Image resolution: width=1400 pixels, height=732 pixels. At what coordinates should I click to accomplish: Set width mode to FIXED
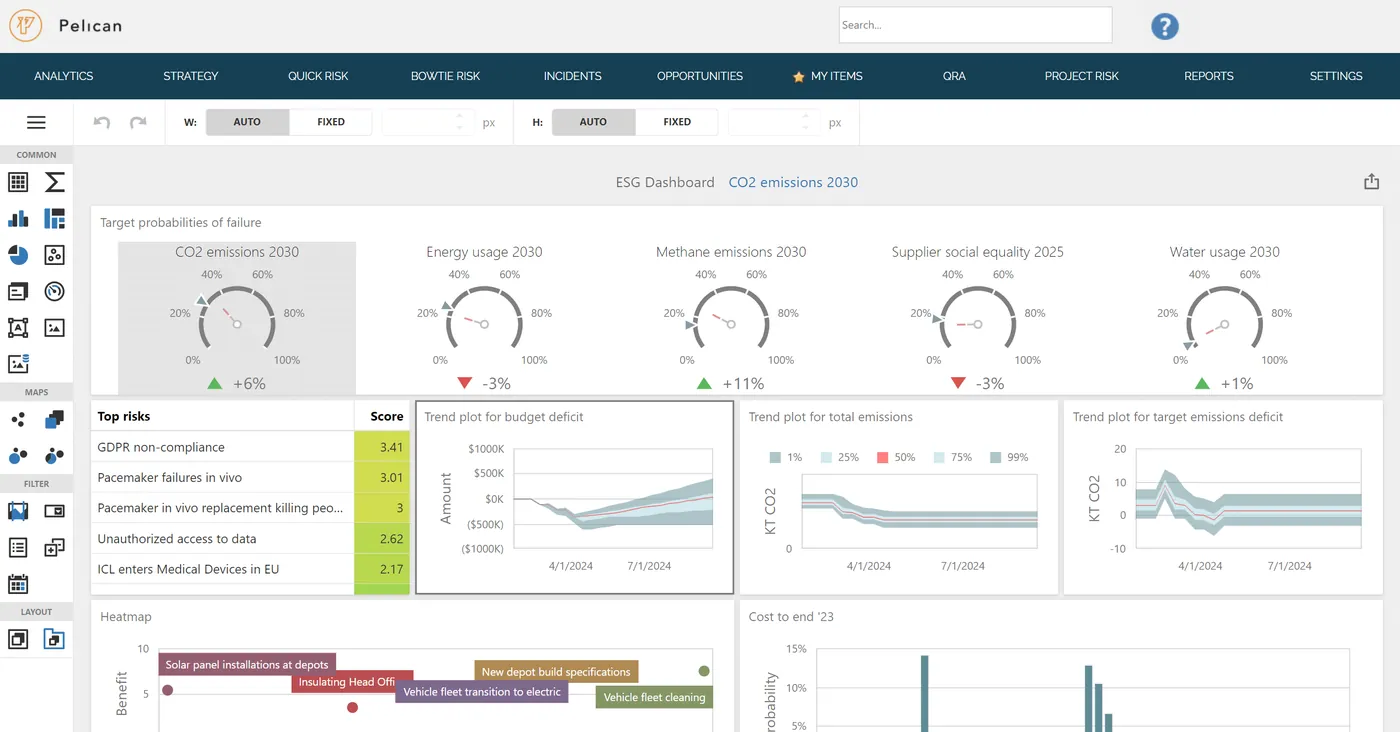tap(331, 122)
